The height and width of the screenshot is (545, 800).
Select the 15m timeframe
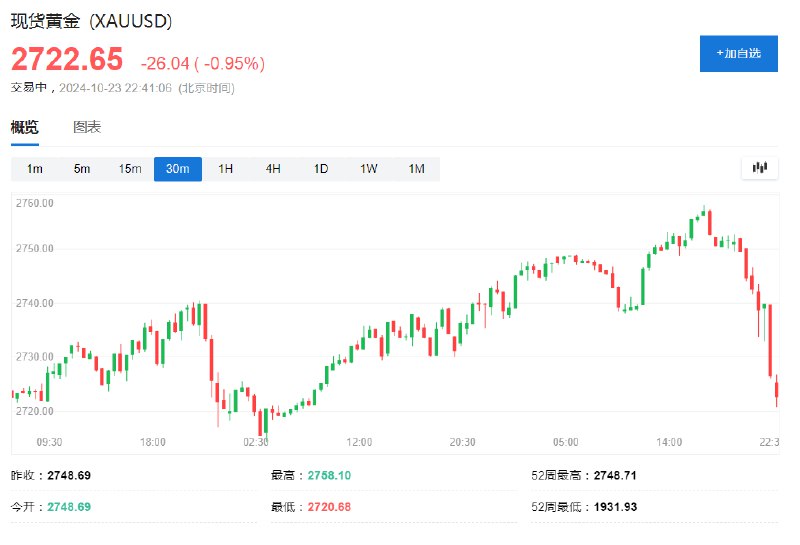[x=130, y=169]
